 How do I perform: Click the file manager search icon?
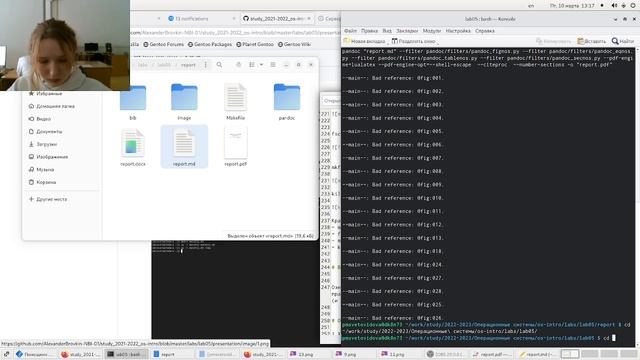(219, 65)
